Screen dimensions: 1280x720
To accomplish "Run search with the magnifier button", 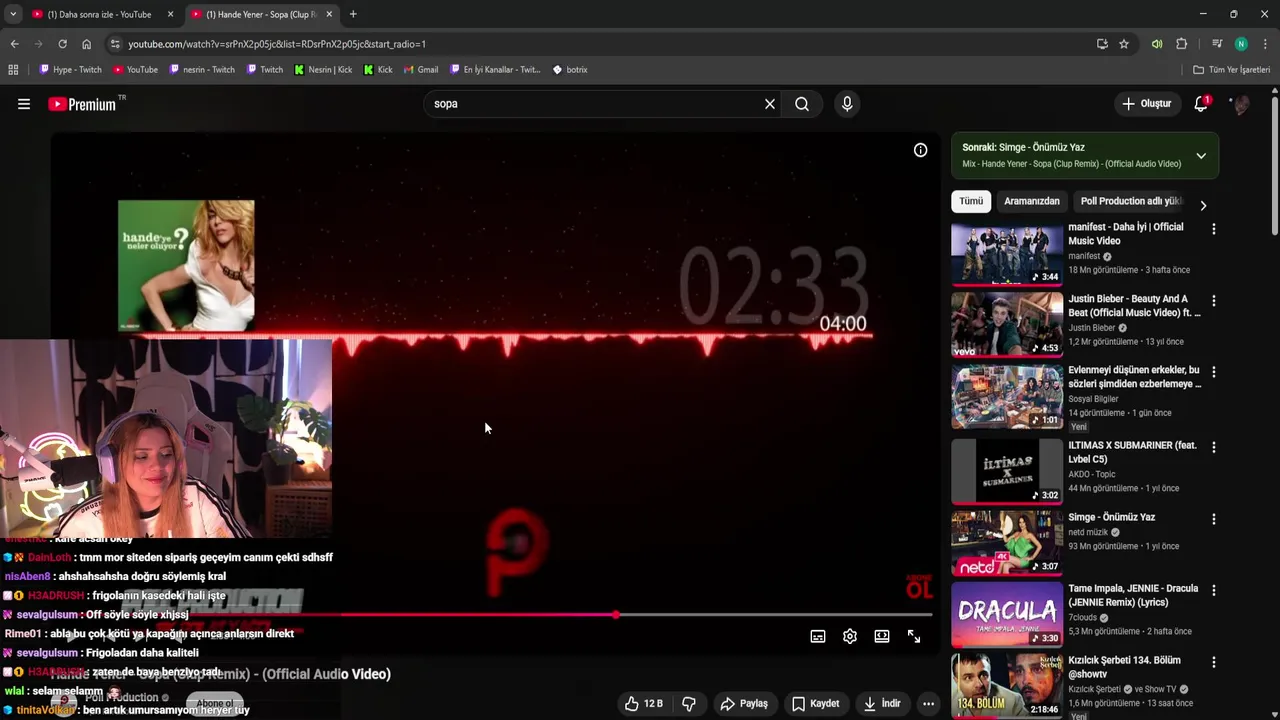I will 802,104.
